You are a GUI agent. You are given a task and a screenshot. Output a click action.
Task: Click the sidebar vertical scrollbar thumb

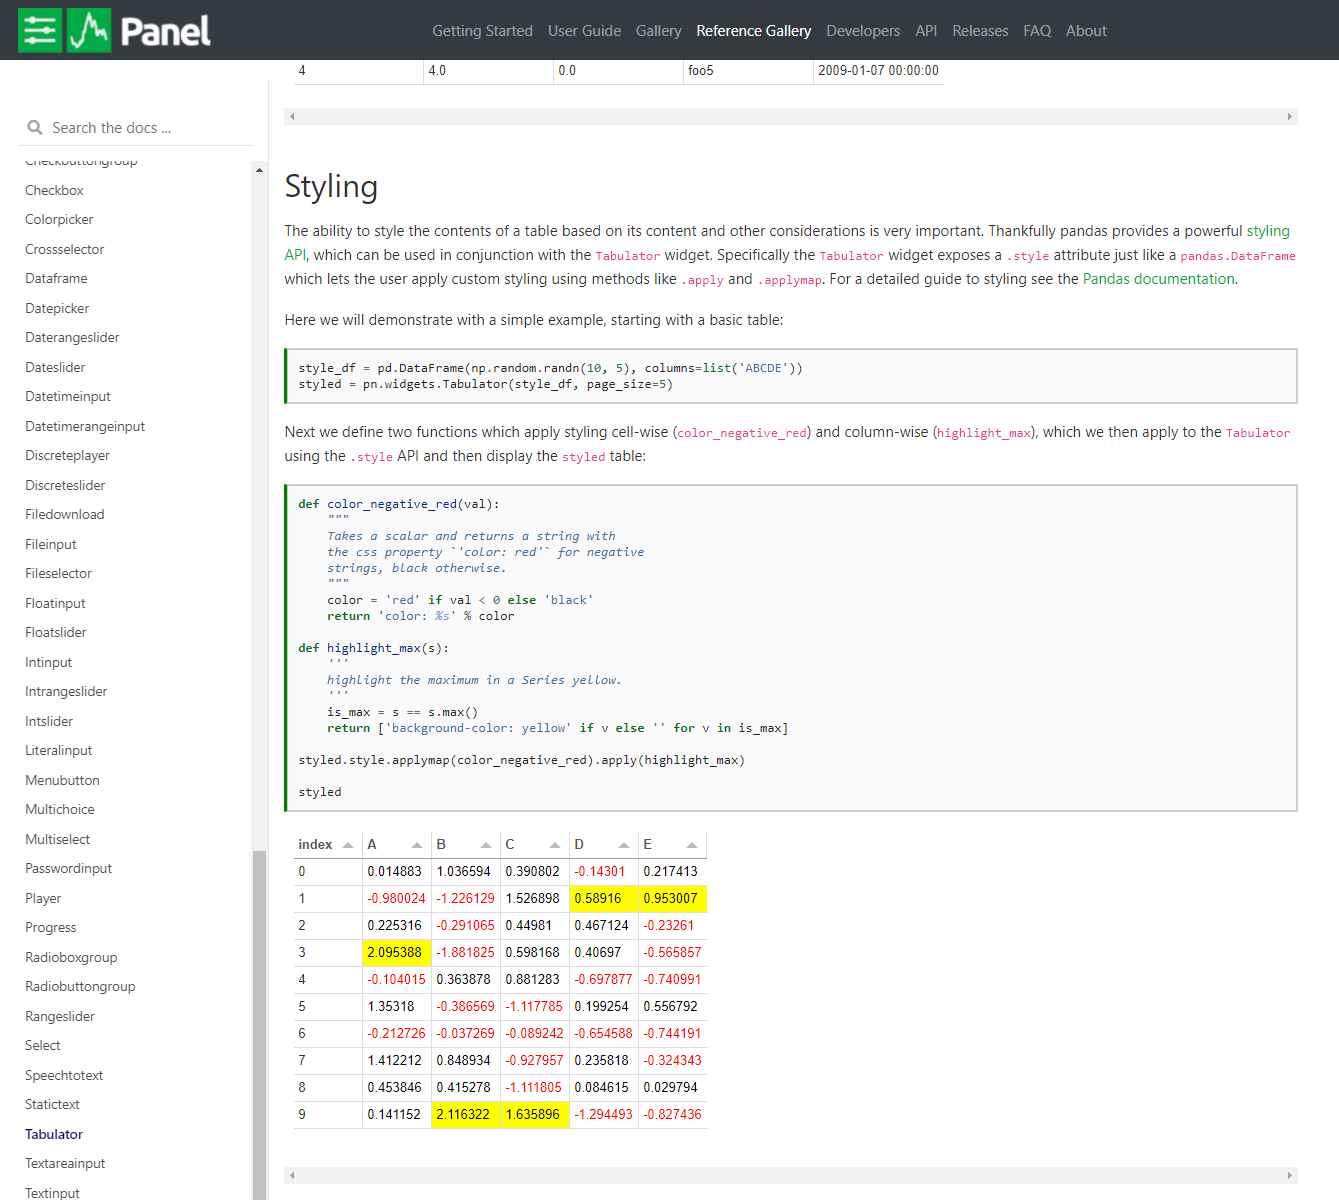point(260,1025)
